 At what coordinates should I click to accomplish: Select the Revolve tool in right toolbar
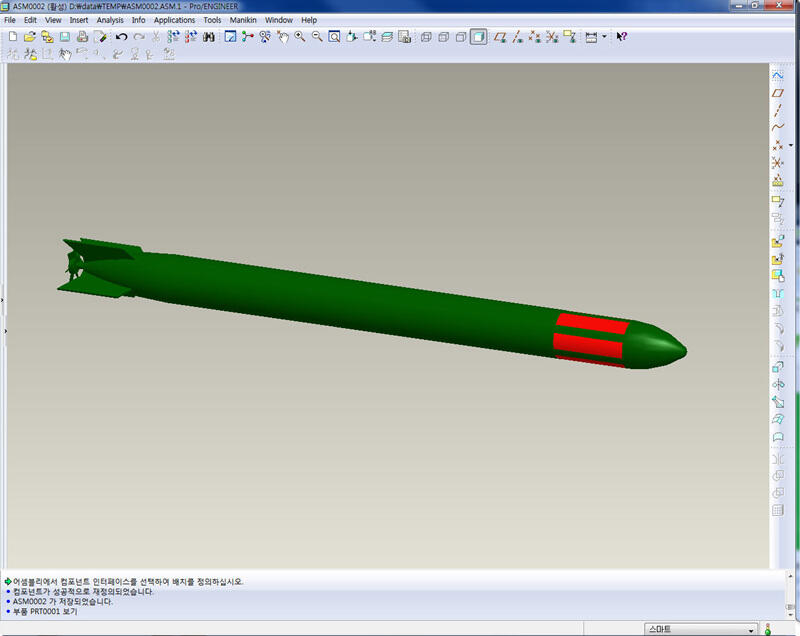coord(778,328)
